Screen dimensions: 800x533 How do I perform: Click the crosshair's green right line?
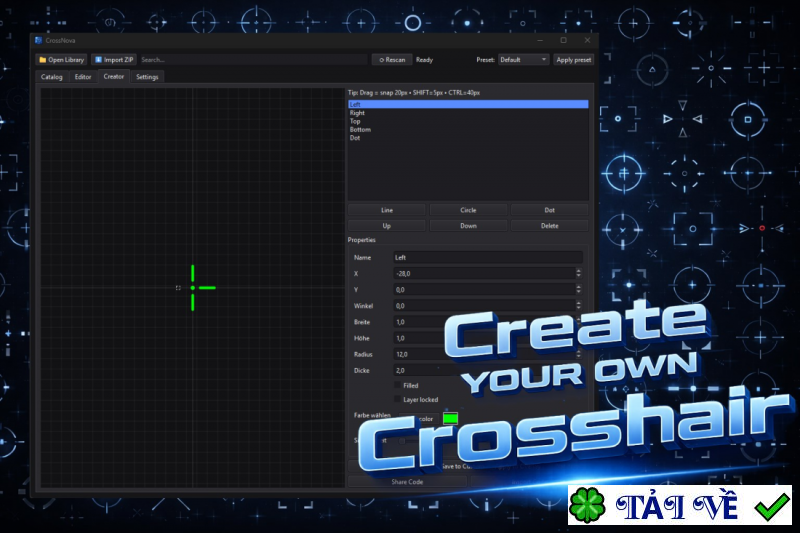[x=207, y=288]
